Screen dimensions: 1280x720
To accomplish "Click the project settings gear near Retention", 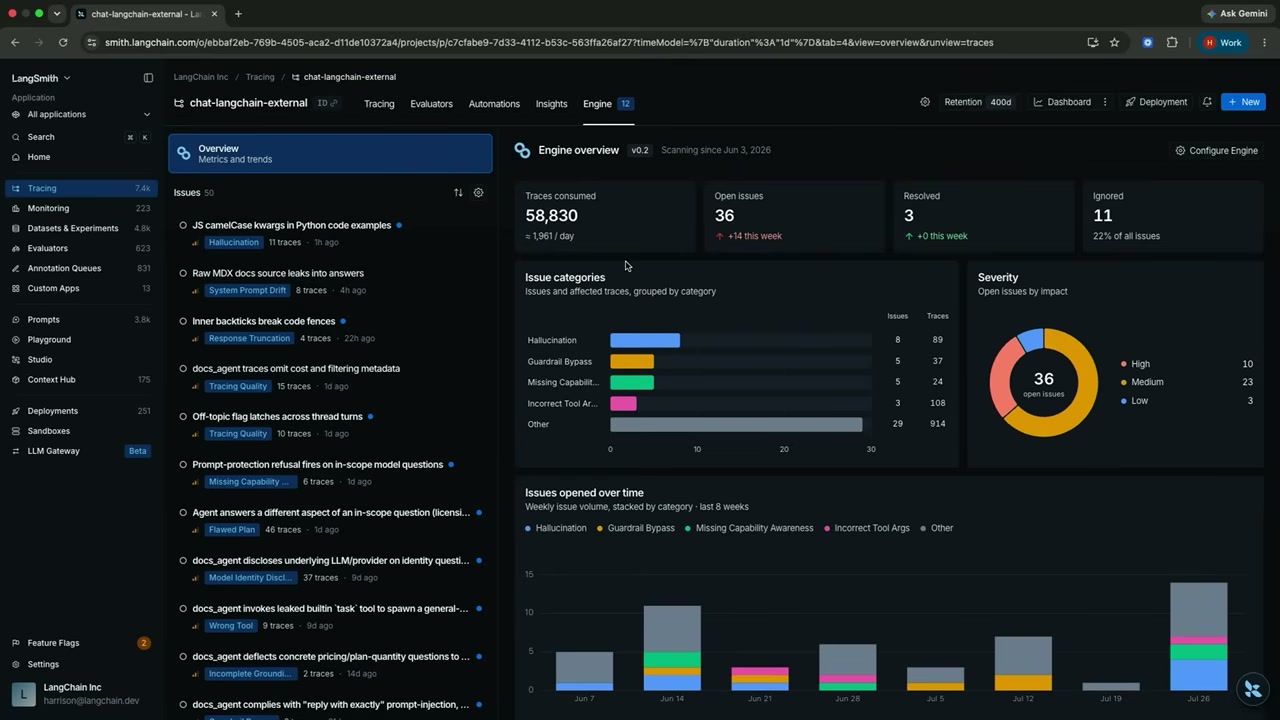I will tap(925, 102).
